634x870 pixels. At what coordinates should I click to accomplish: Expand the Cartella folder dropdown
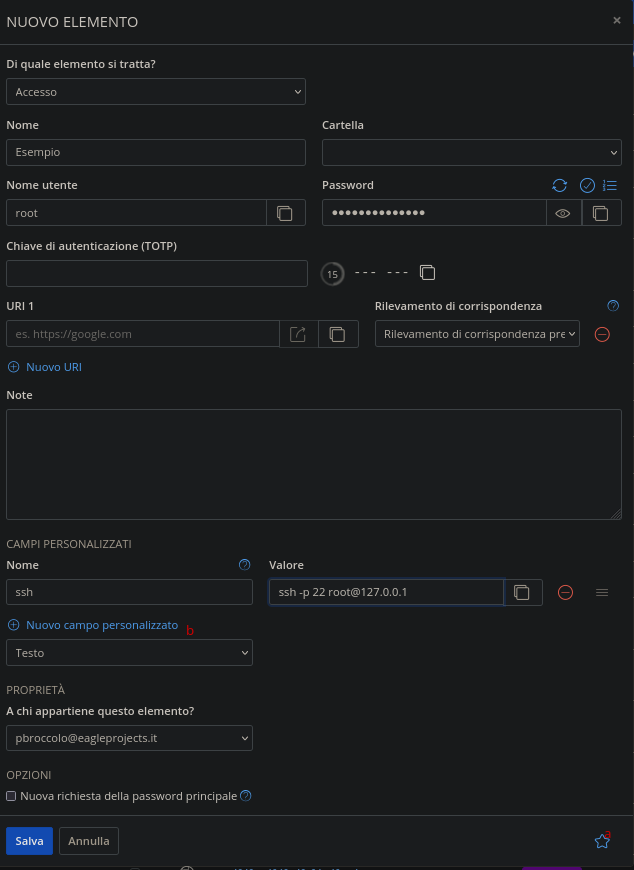pos(471,153)
